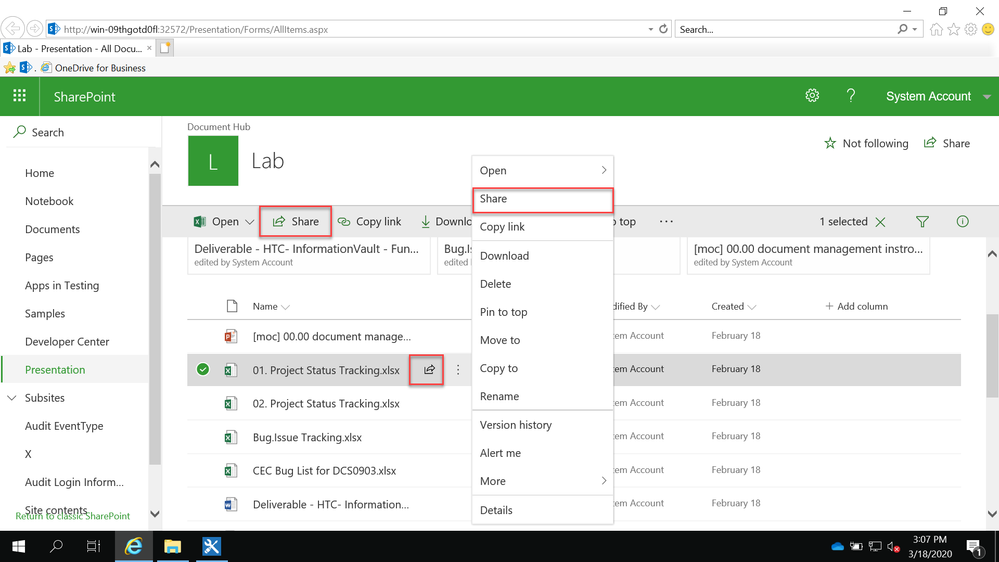Screen dimensions: 999x562
Task: Go to Home in the left navigation
Action: [x=40, y=173]
